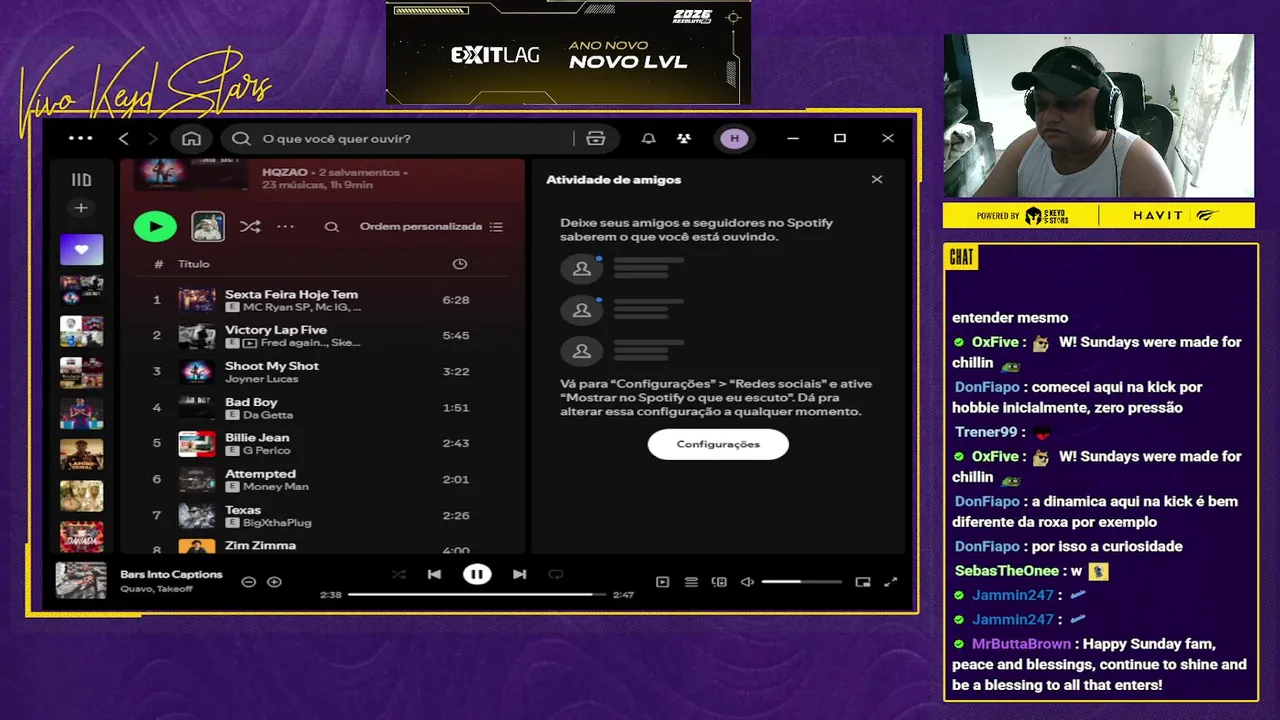
Task: Skip to previous track
Action: [x=434, y=574]
